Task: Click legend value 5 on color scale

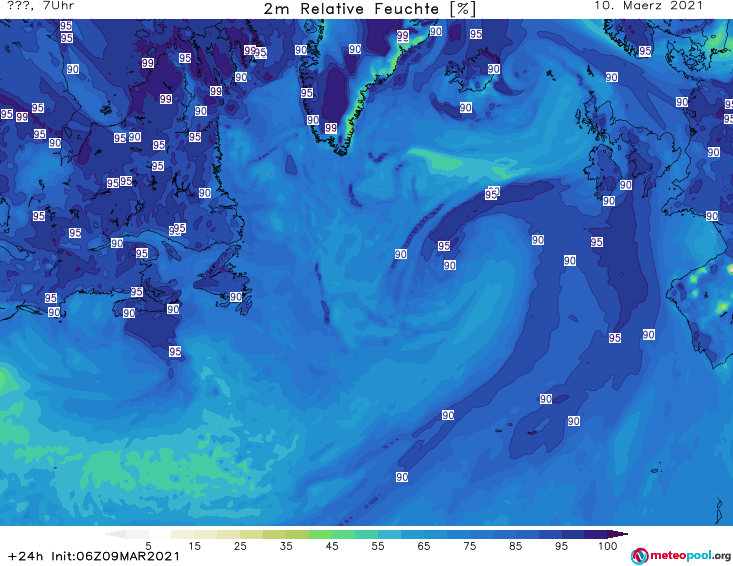Action: 148,545
